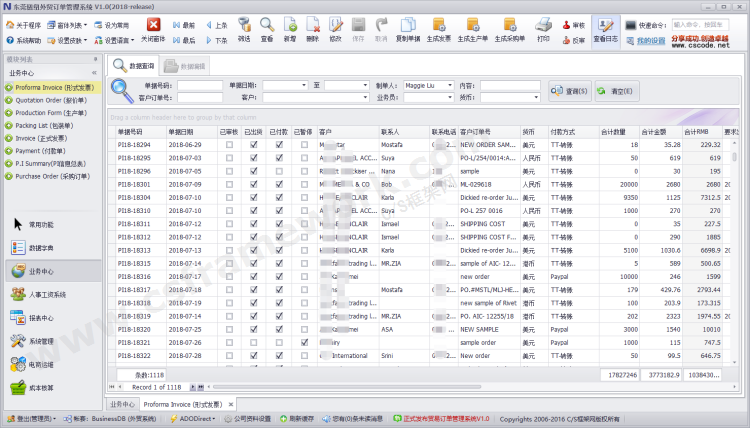Click the 查询(S) search button
Image resolution: width=750 pixels, height=428 pixels.
tap(572, 91)
